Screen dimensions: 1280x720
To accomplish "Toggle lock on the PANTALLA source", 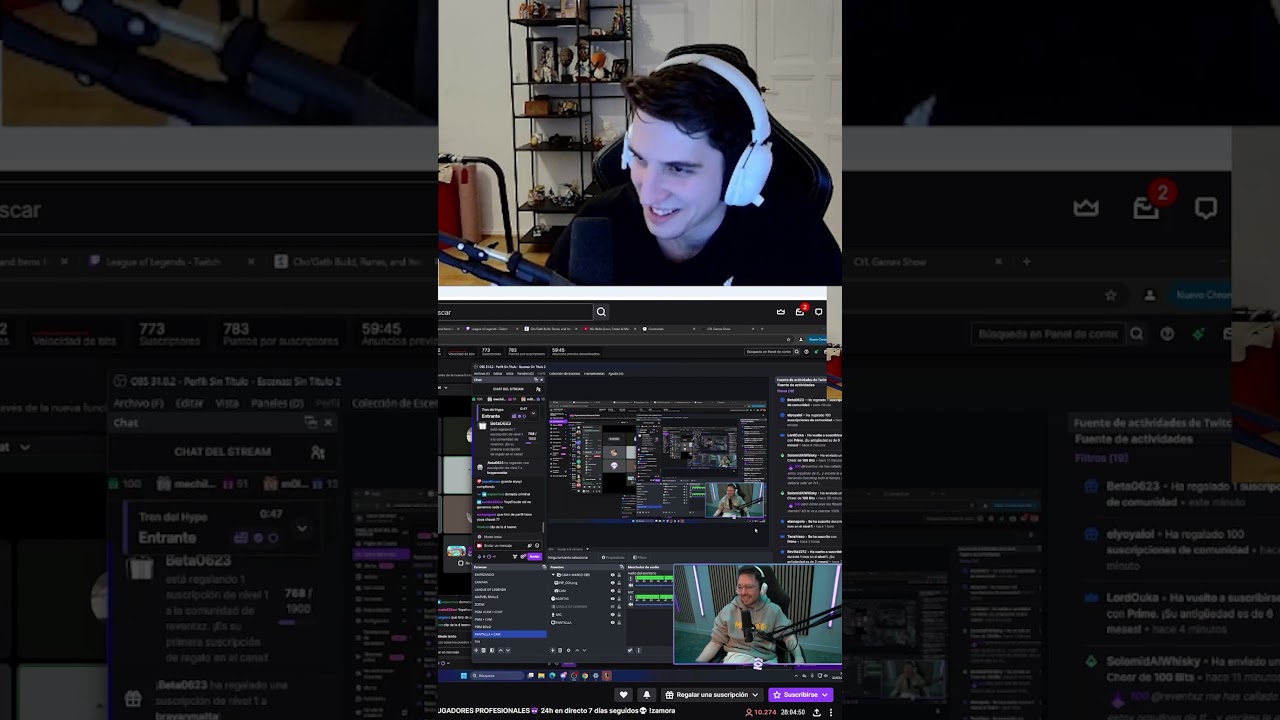I will click(x=619, y=623).
